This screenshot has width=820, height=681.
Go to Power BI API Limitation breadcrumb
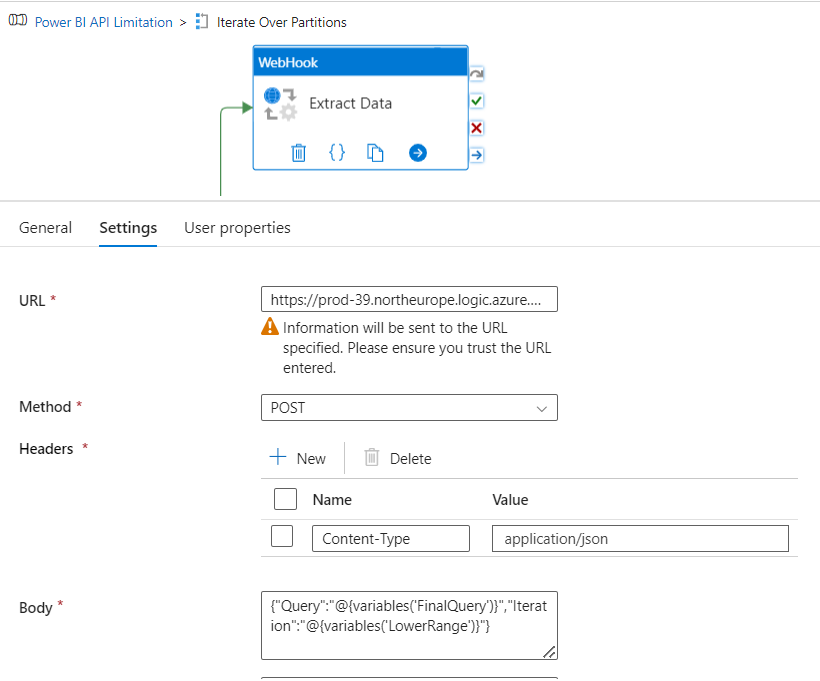pyautogui.click(x=104, y=22)
